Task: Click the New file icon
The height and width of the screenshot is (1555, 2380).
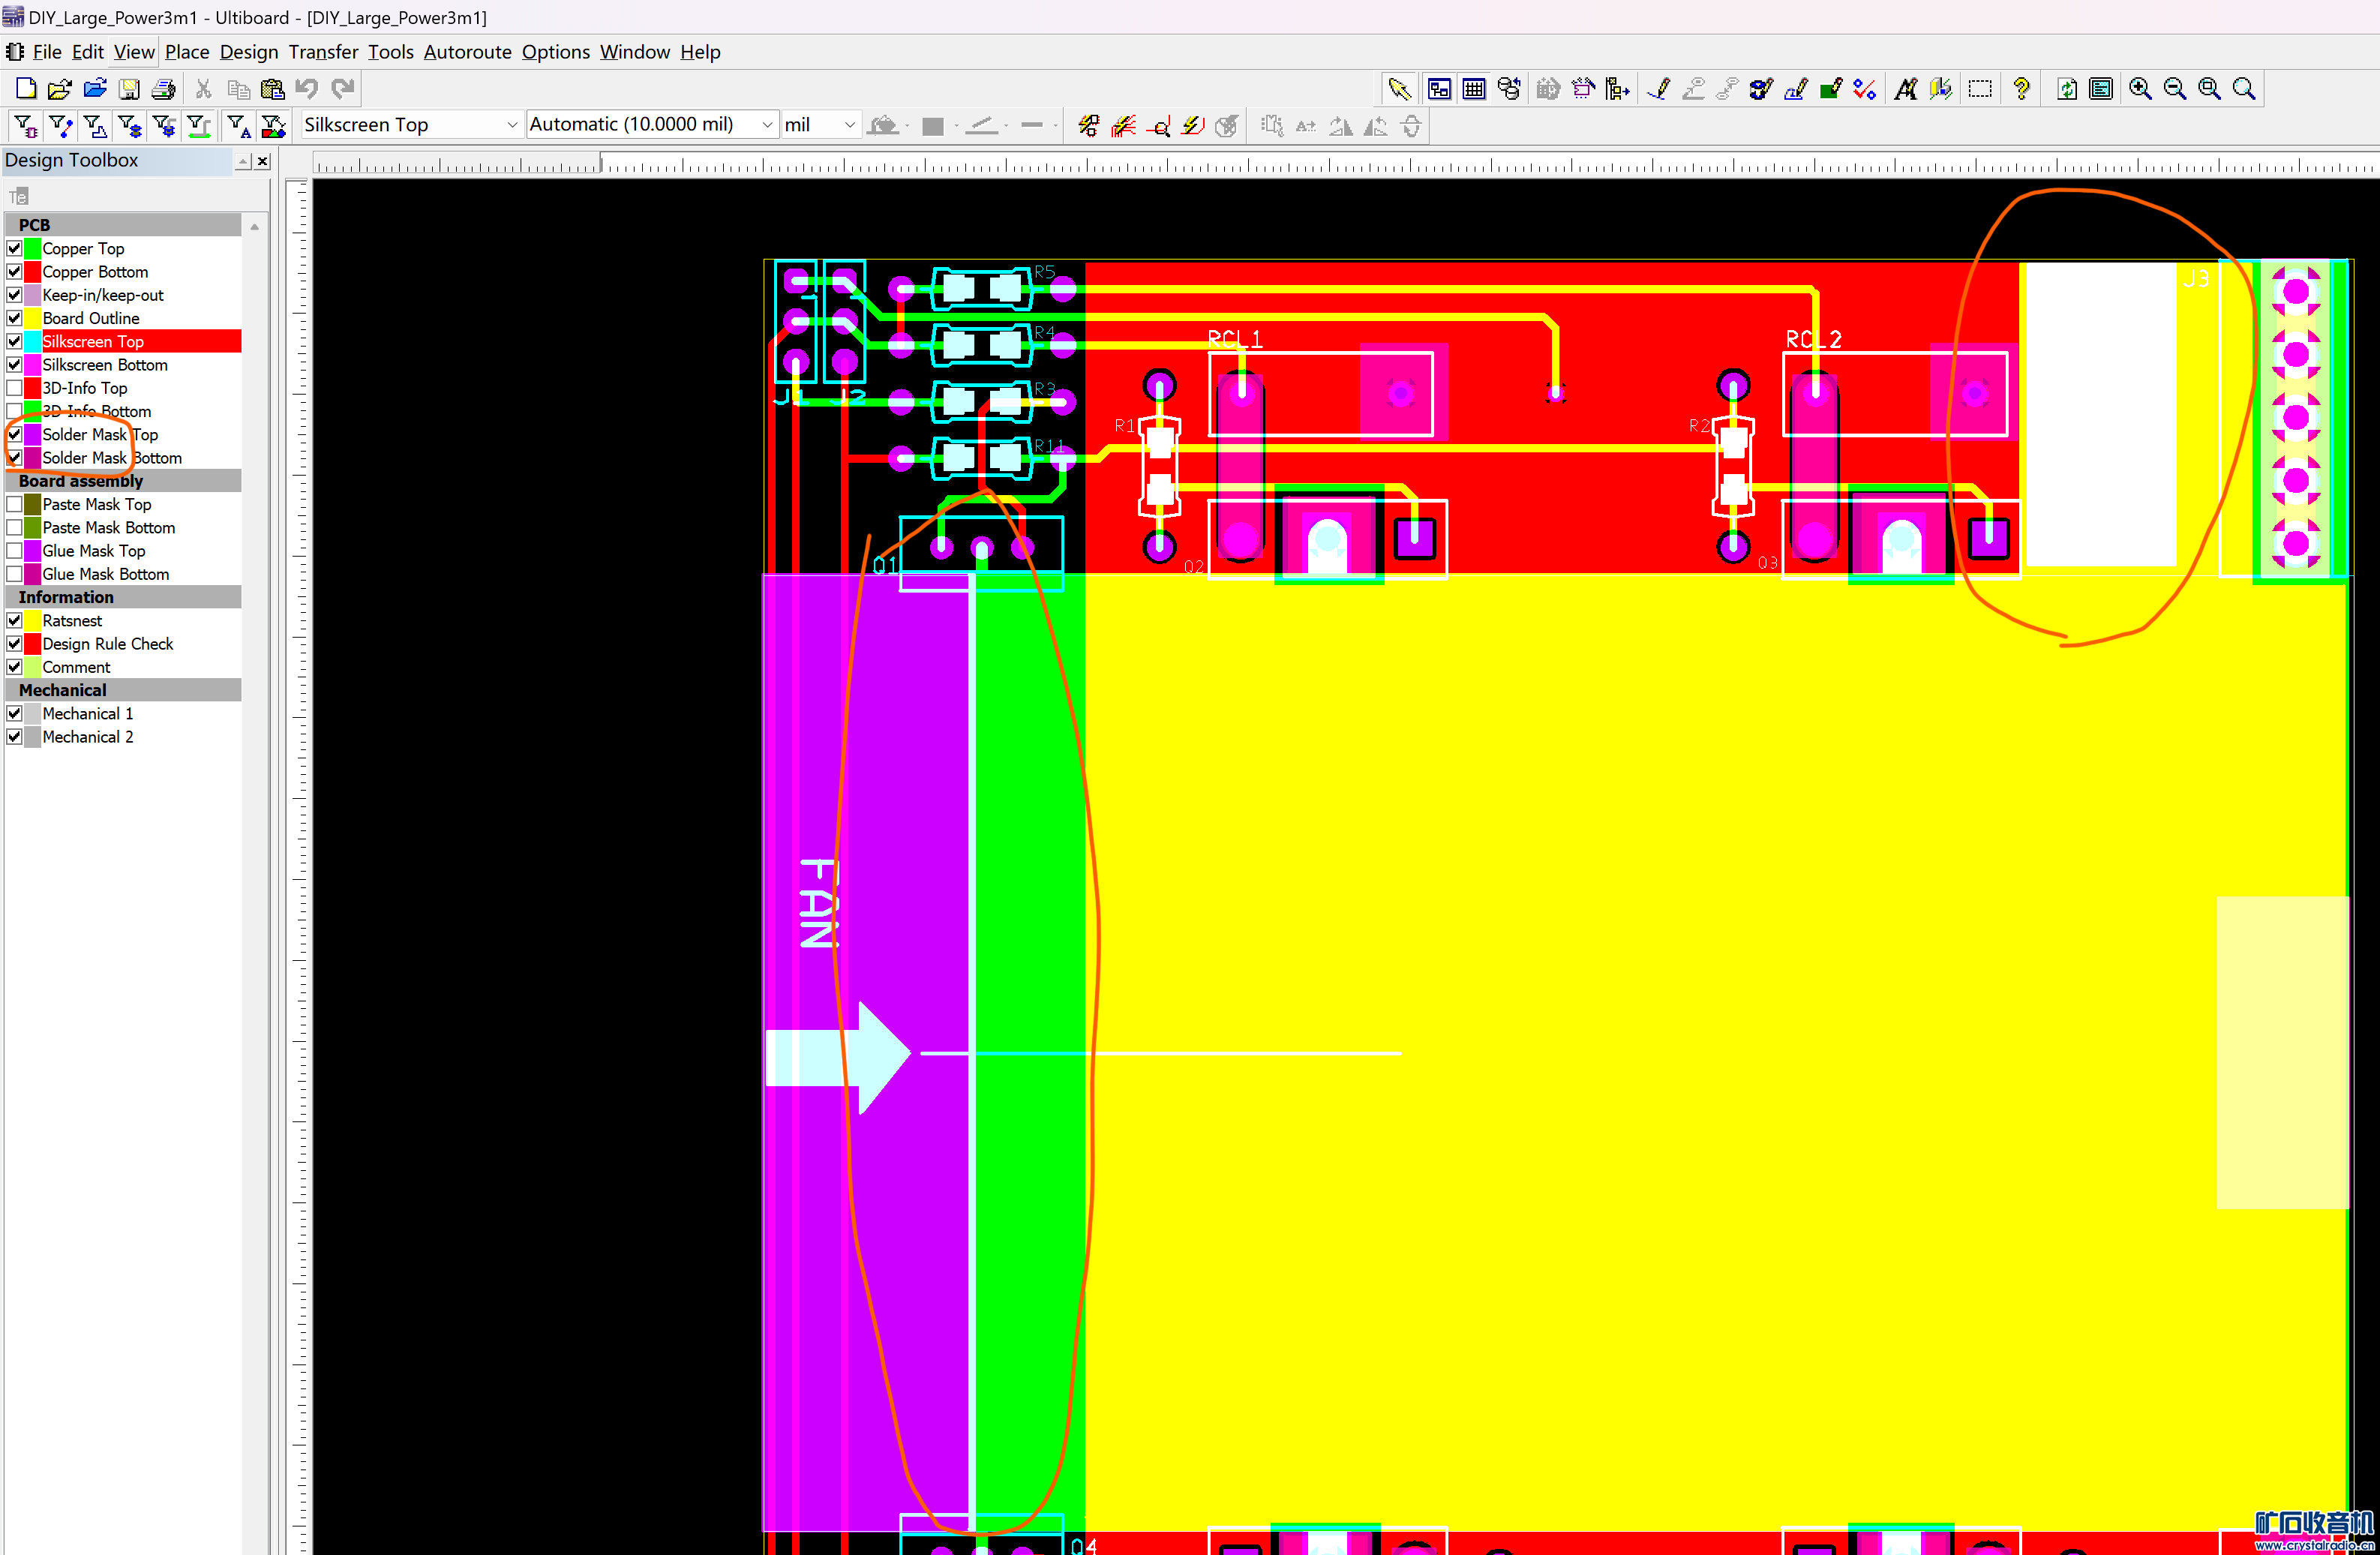Action: click(26, 89)
